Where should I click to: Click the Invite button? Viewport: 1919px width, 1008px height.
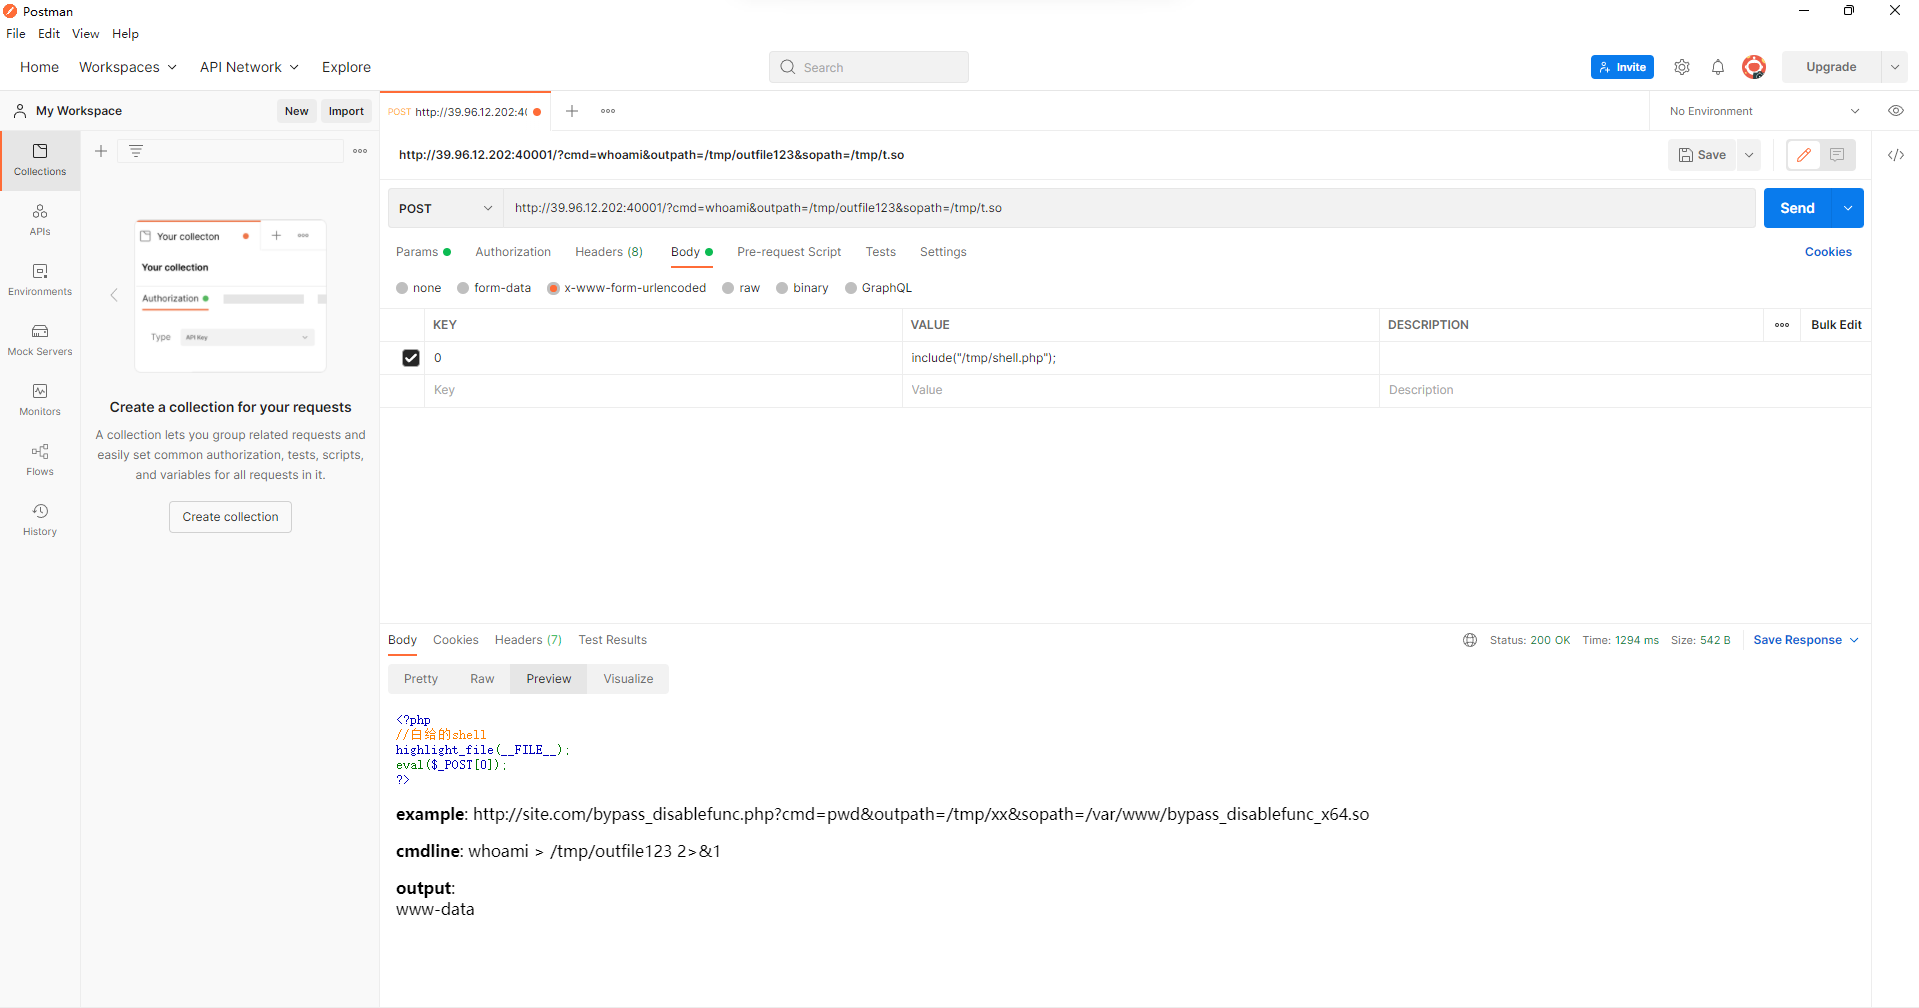point(1622,67)
